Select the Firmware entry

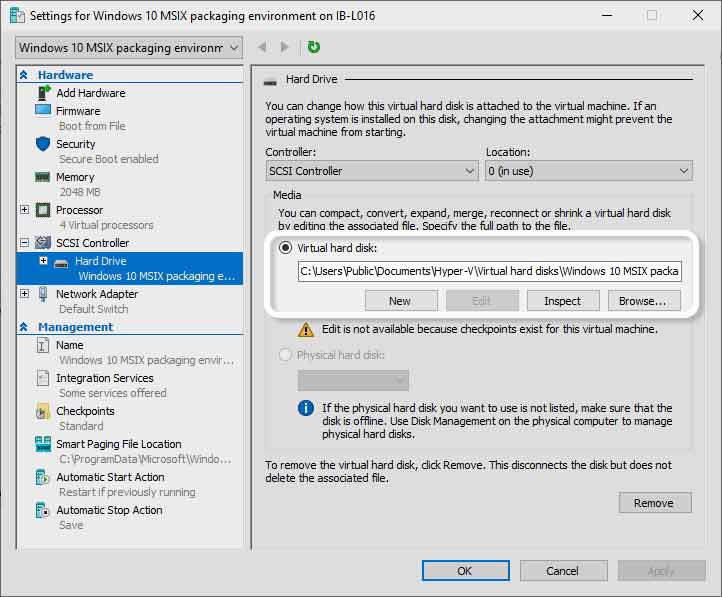click(78, 111)
